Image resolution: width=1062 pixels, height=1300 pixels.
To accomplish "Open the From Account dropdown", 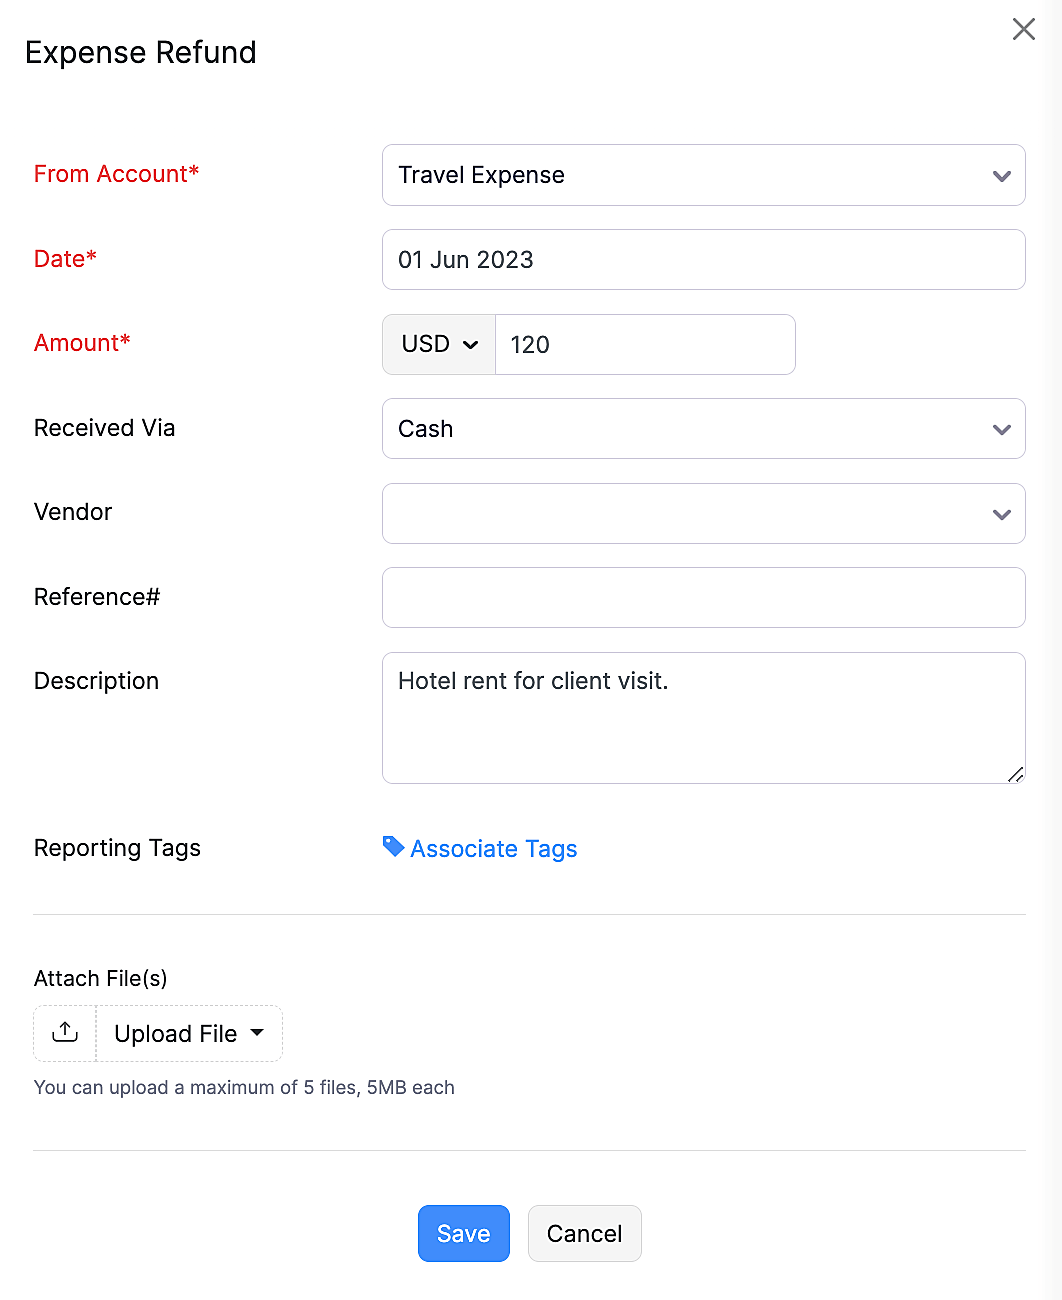I will click(x=702, y=175).
